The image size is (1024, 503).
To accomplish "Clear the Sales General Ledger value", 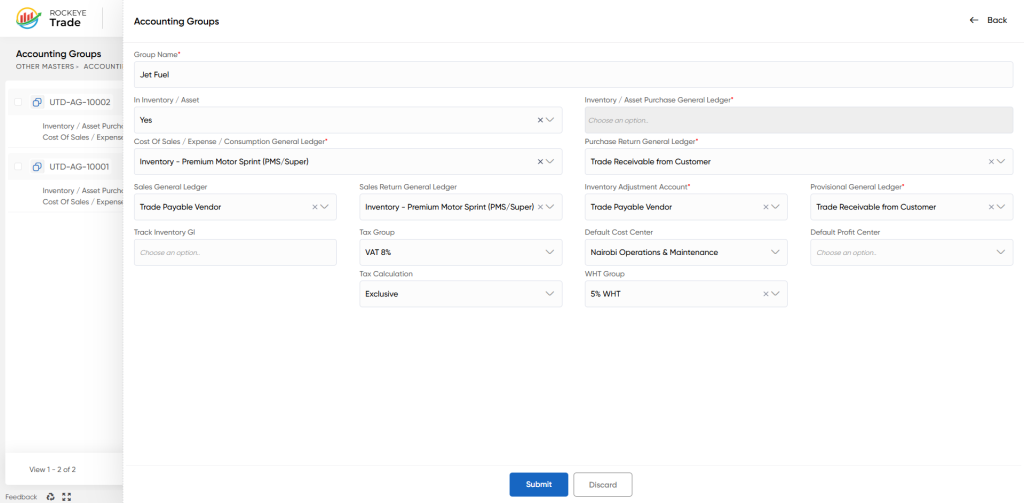I will click(x=315, y=207).
